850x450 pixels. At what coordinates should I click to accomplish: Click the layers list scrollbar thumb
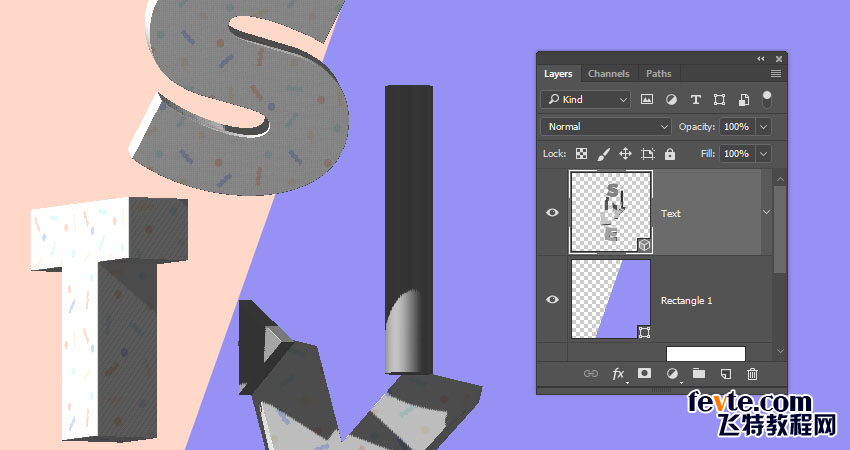click(780, 229)
